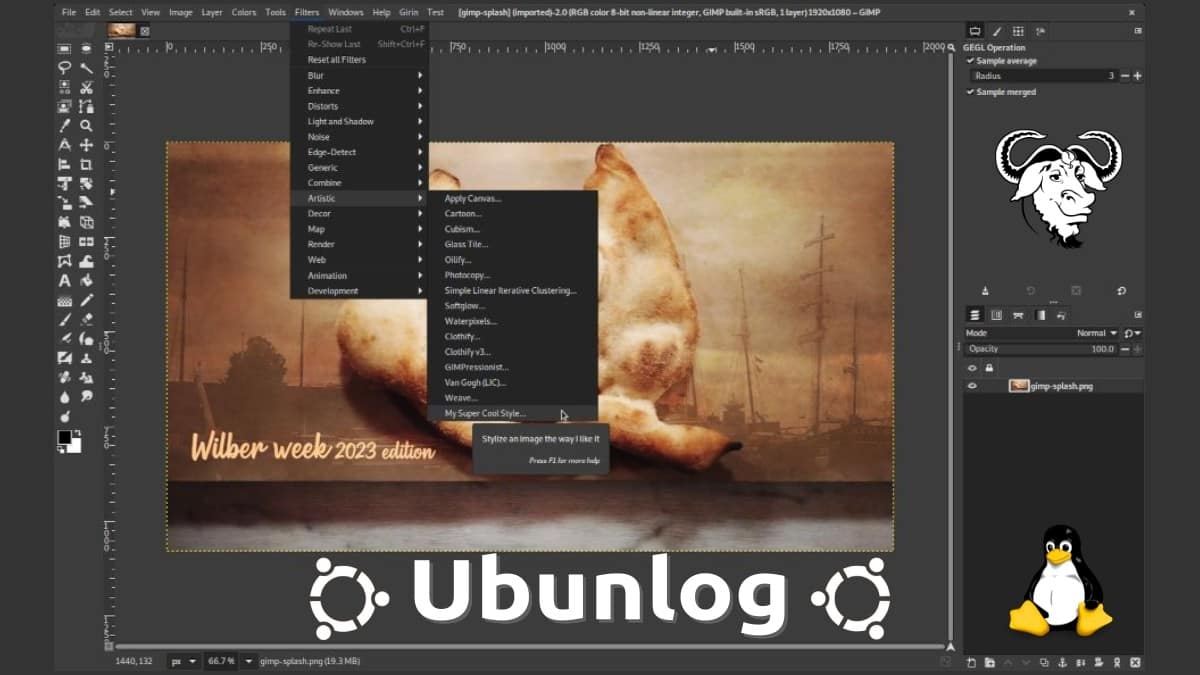Open the File menu
The width and height of the screenshot is (1200, 675).
(68, 12)
